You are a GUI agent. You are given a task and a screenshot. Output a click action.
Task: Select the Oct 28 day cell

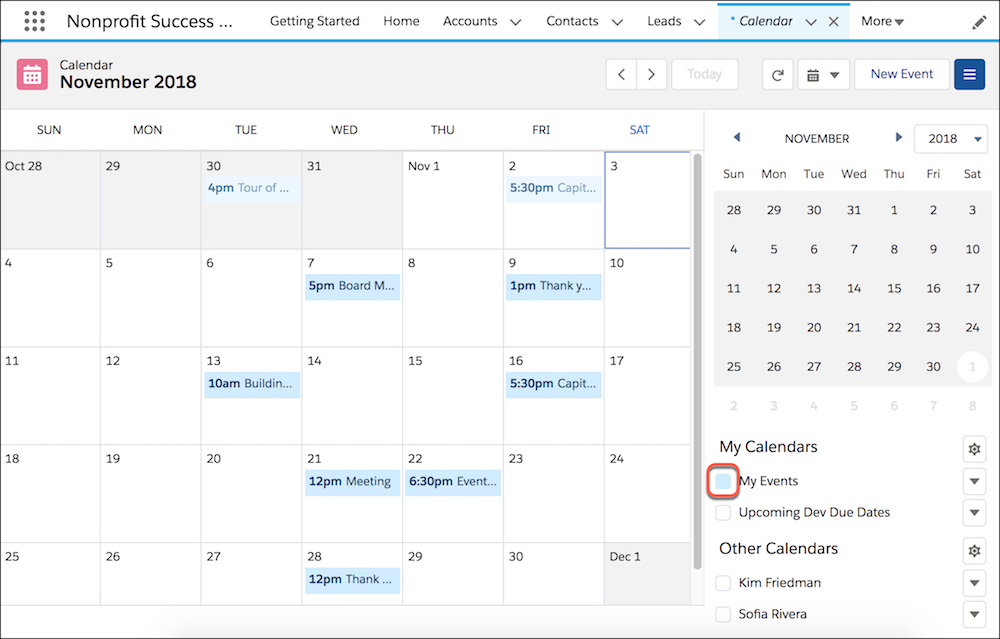[x=50, y=200]
